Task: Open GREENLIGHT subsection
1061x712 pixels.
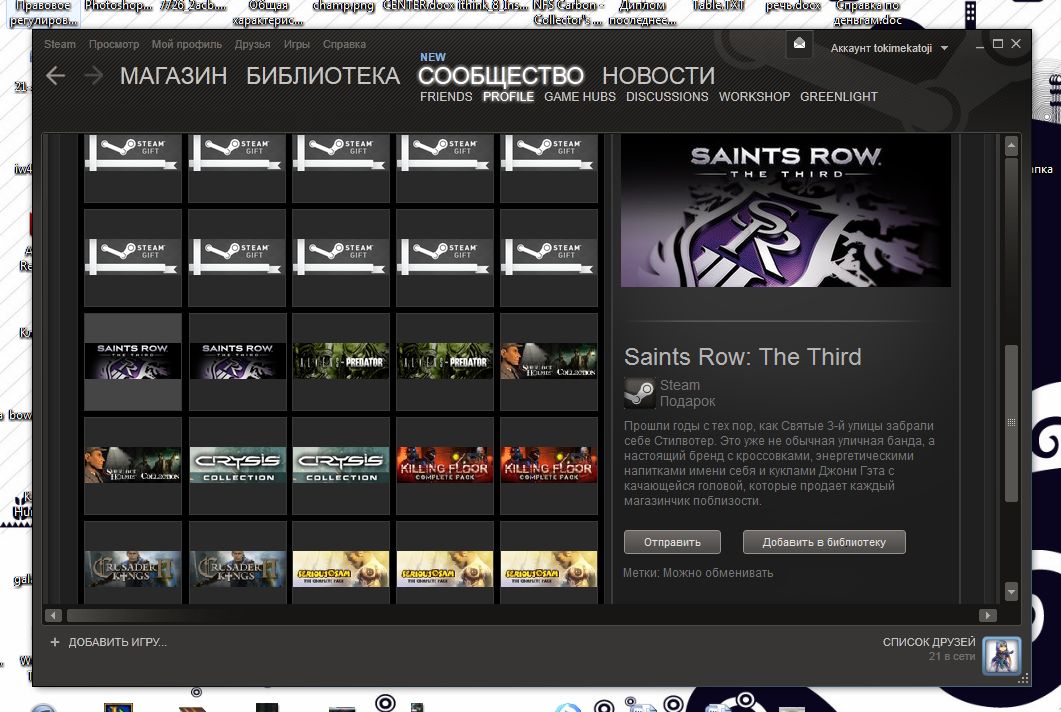Action: click(x=839, y=97)
